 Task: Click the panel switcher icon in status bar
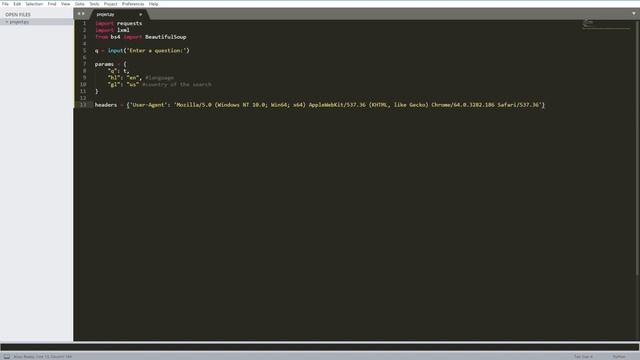7,356
